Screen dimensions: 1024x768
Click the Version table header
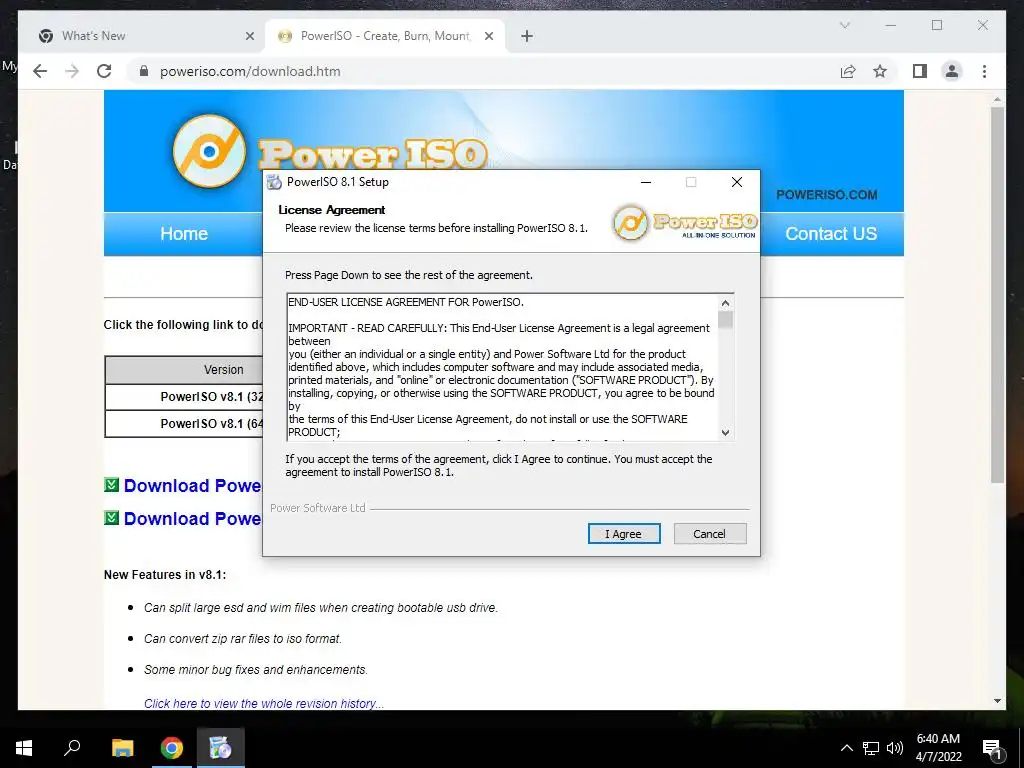tap(184, 370)
